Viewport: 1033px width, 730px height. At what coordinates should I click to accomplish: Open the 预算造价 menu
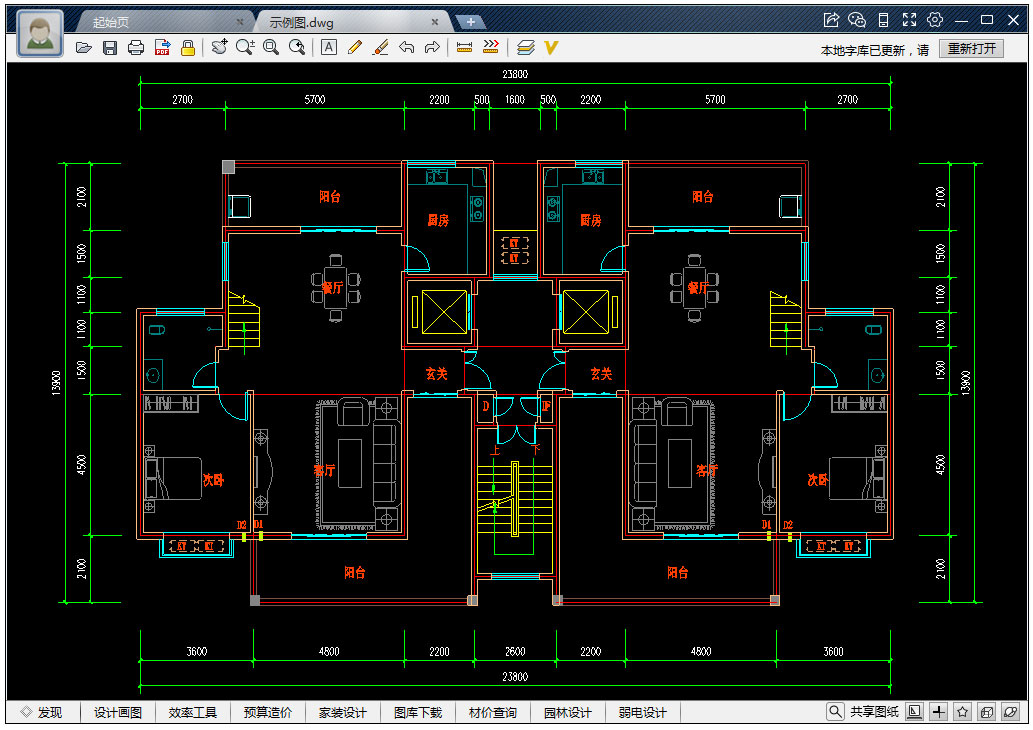click(x=267, y=712)
